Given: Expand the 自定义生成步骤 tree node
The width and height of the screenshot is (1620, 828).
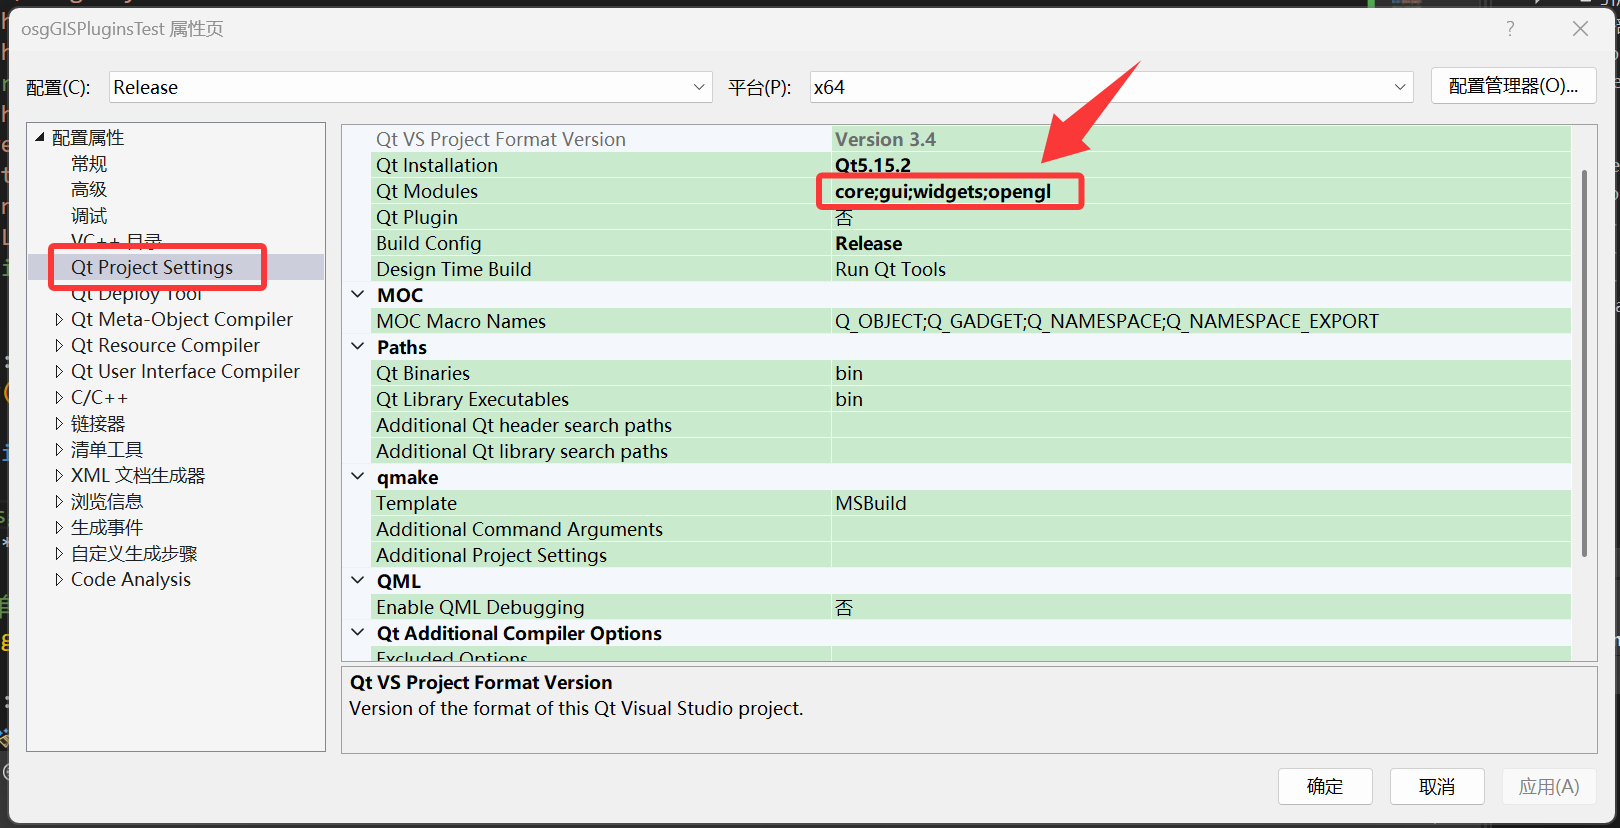Looking at the screenshot, I should pos(59,553).
